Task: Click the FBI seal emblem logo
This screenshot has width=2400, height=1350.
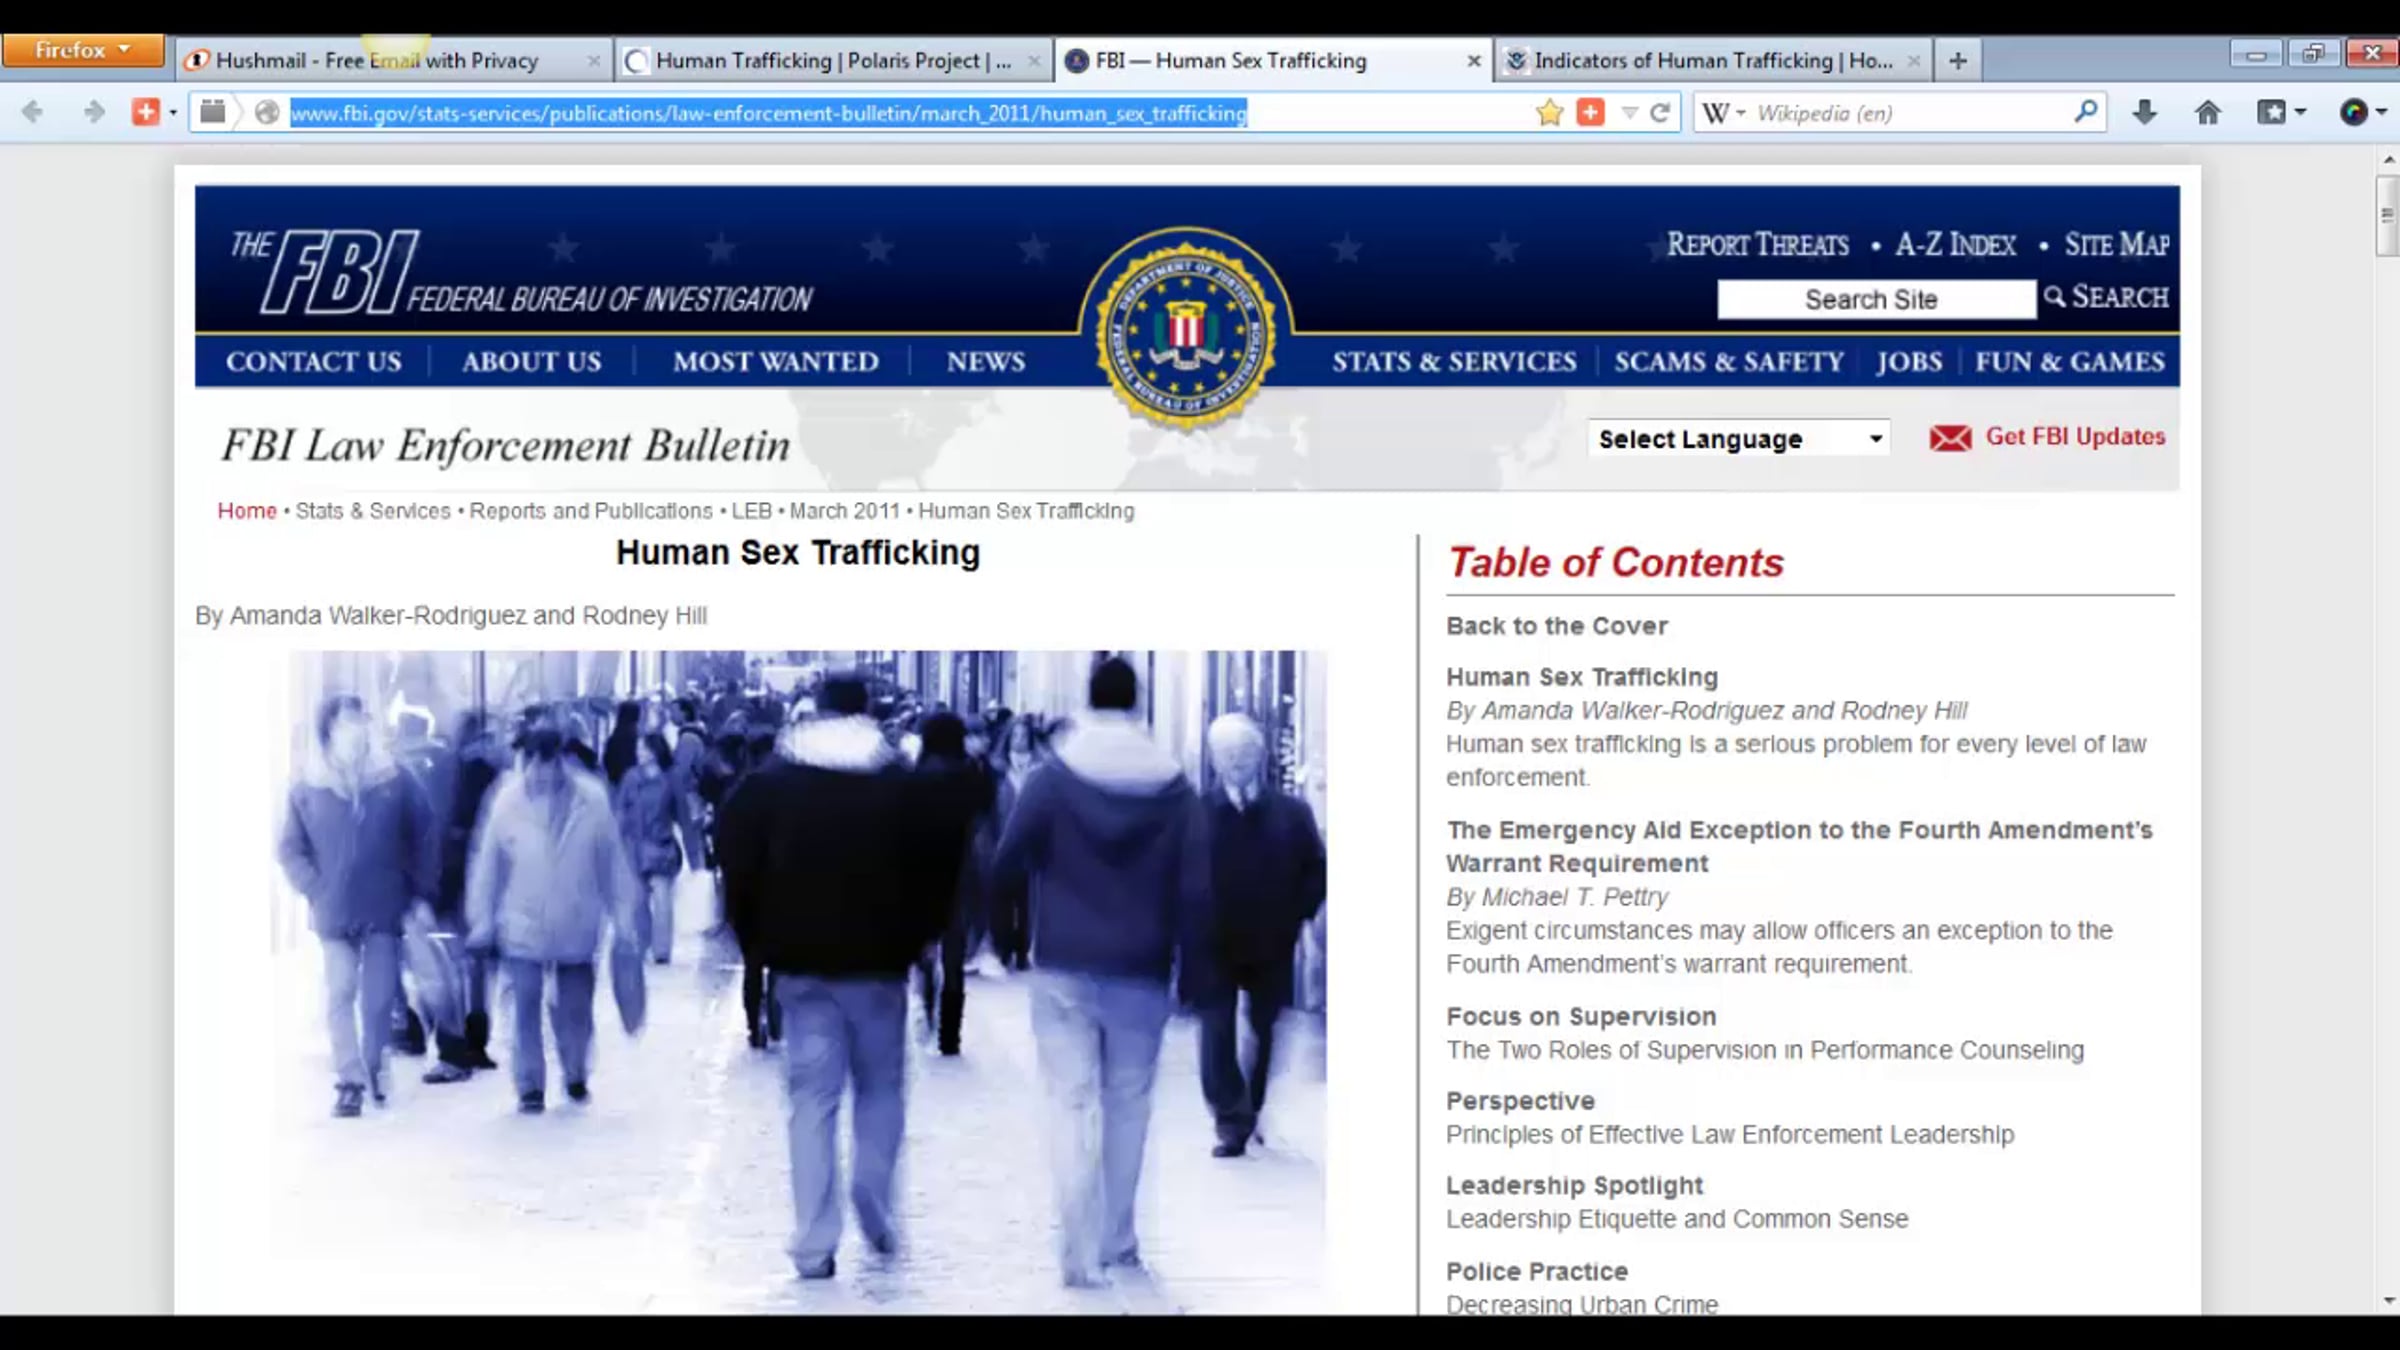Action: [x=1186, y=330]
